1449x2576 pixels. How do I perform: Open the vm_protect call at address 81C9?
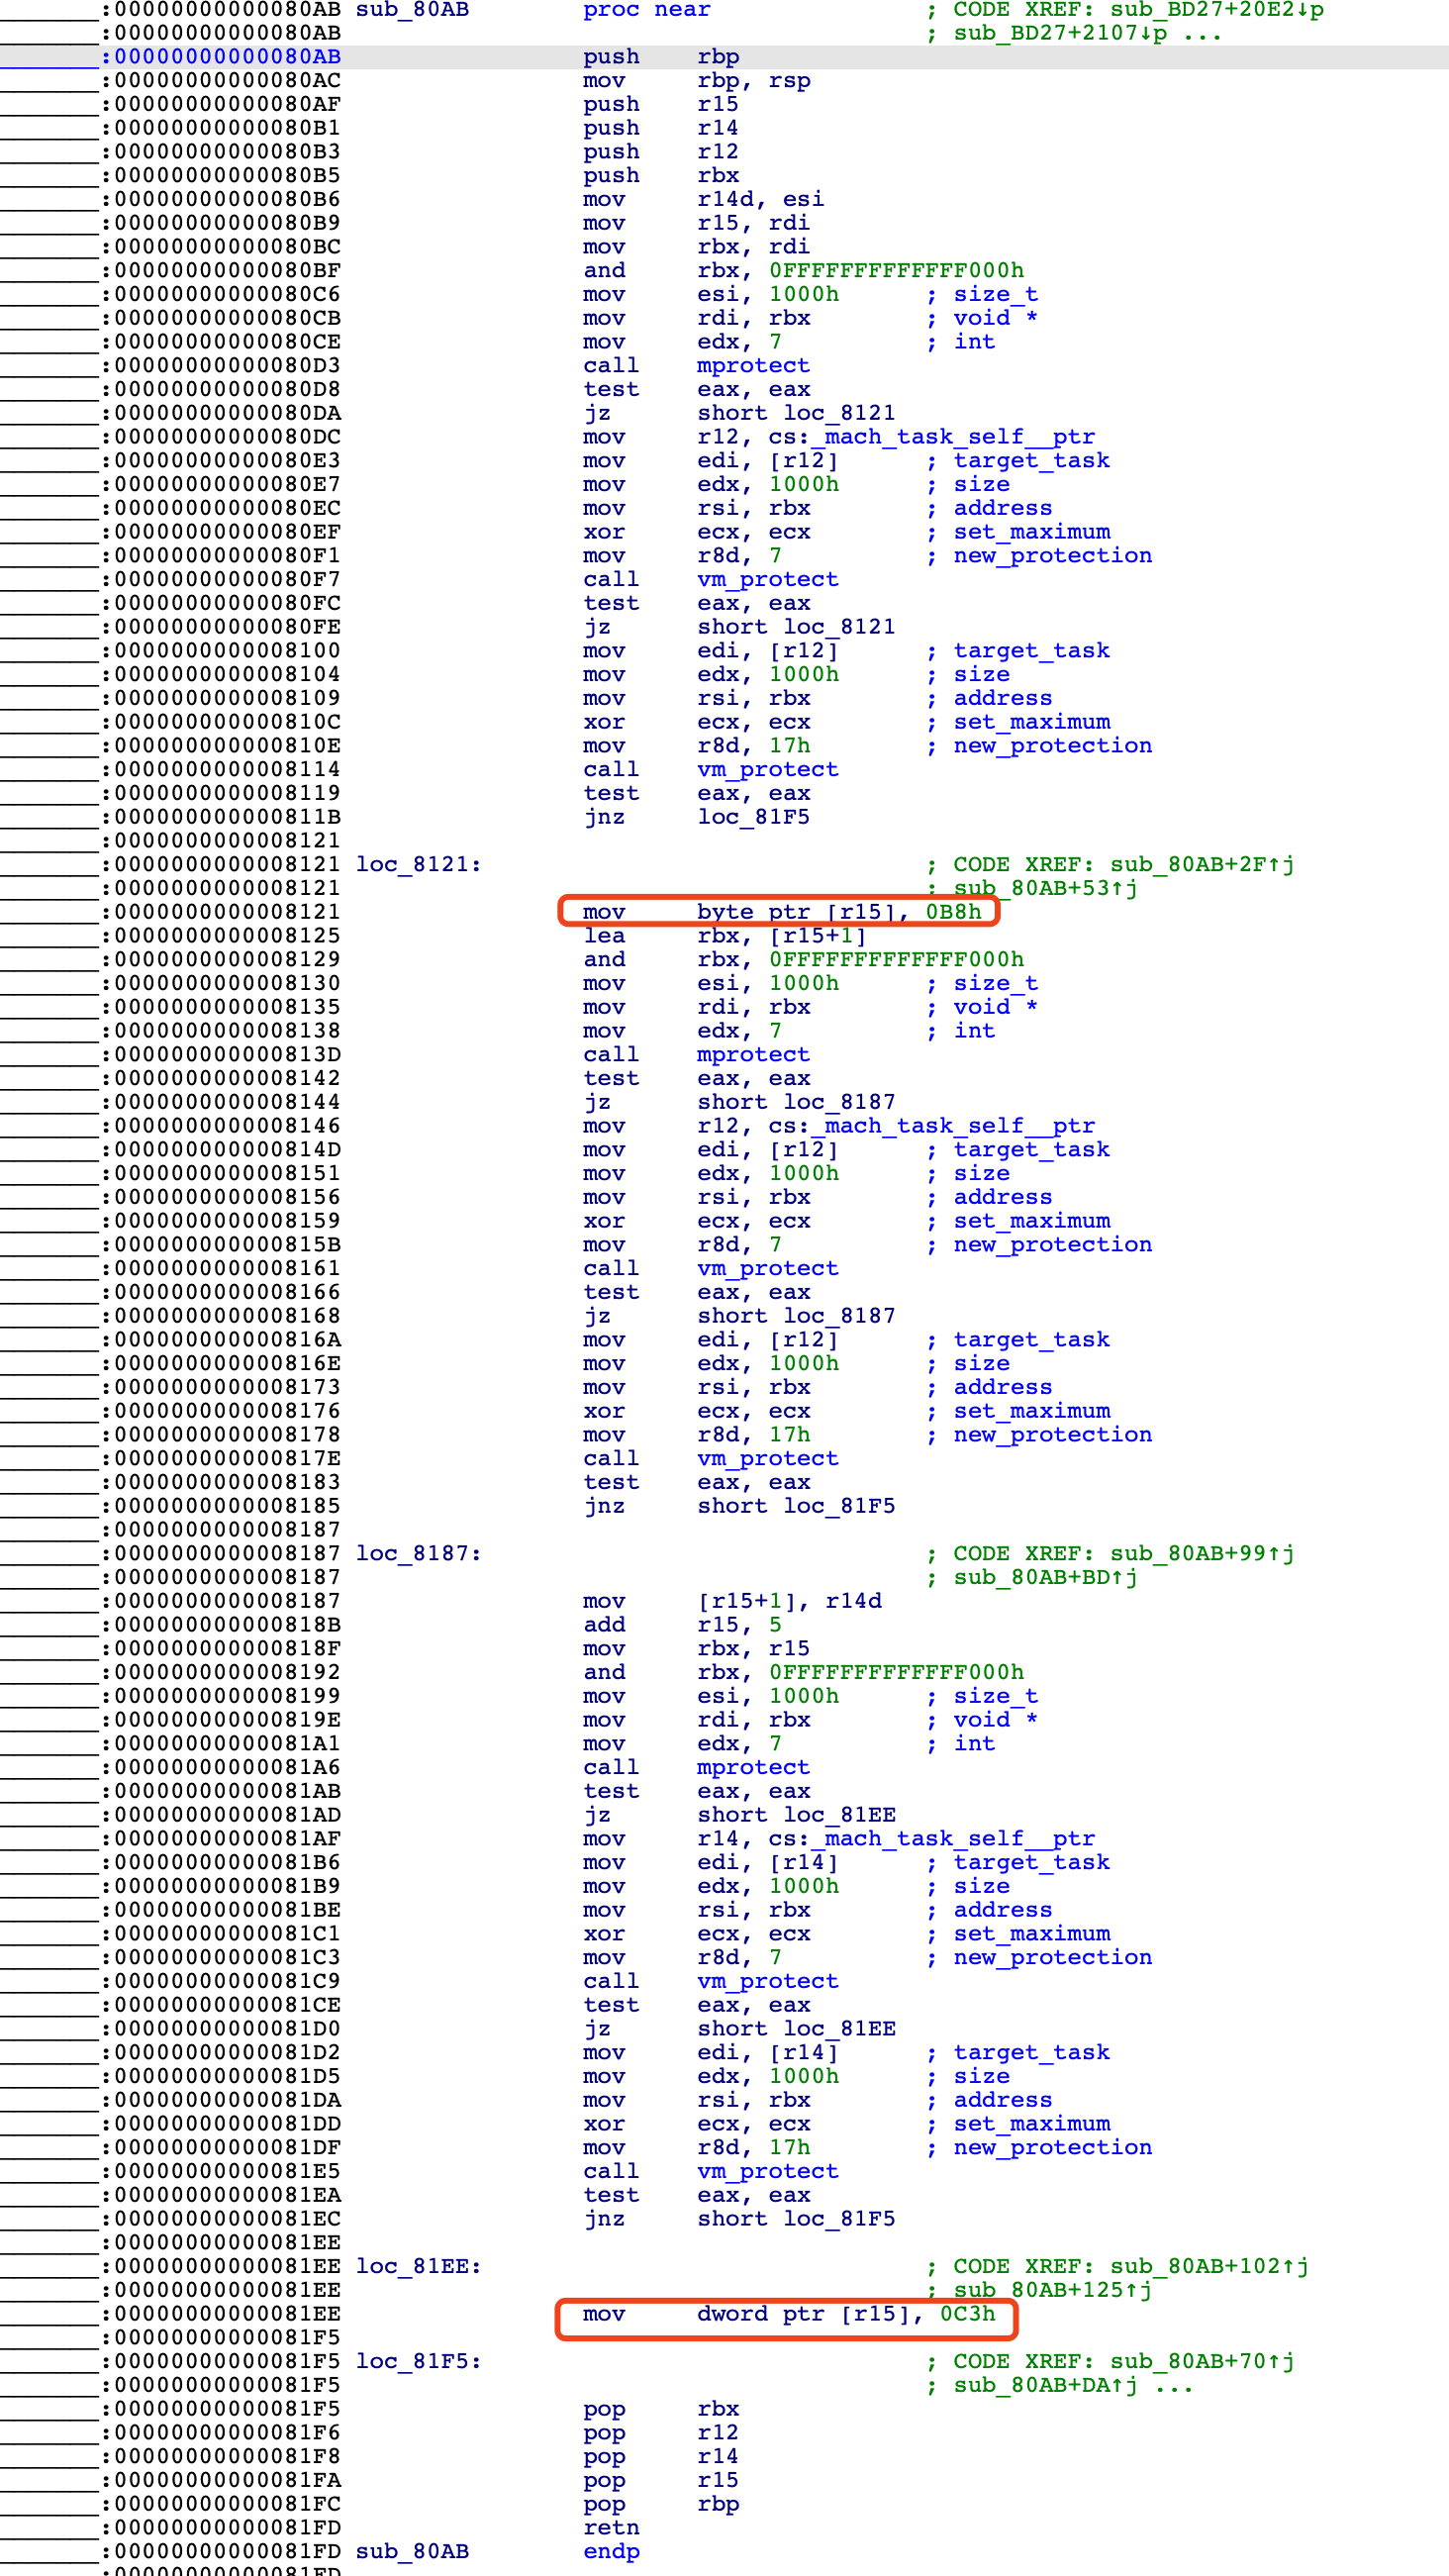coord(768,1982)
